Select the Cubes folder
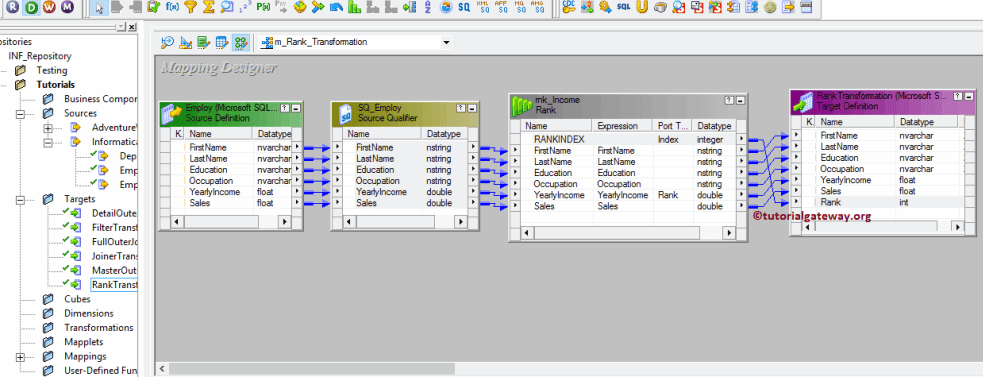This screenshot has width=983, height=377. 77,299
